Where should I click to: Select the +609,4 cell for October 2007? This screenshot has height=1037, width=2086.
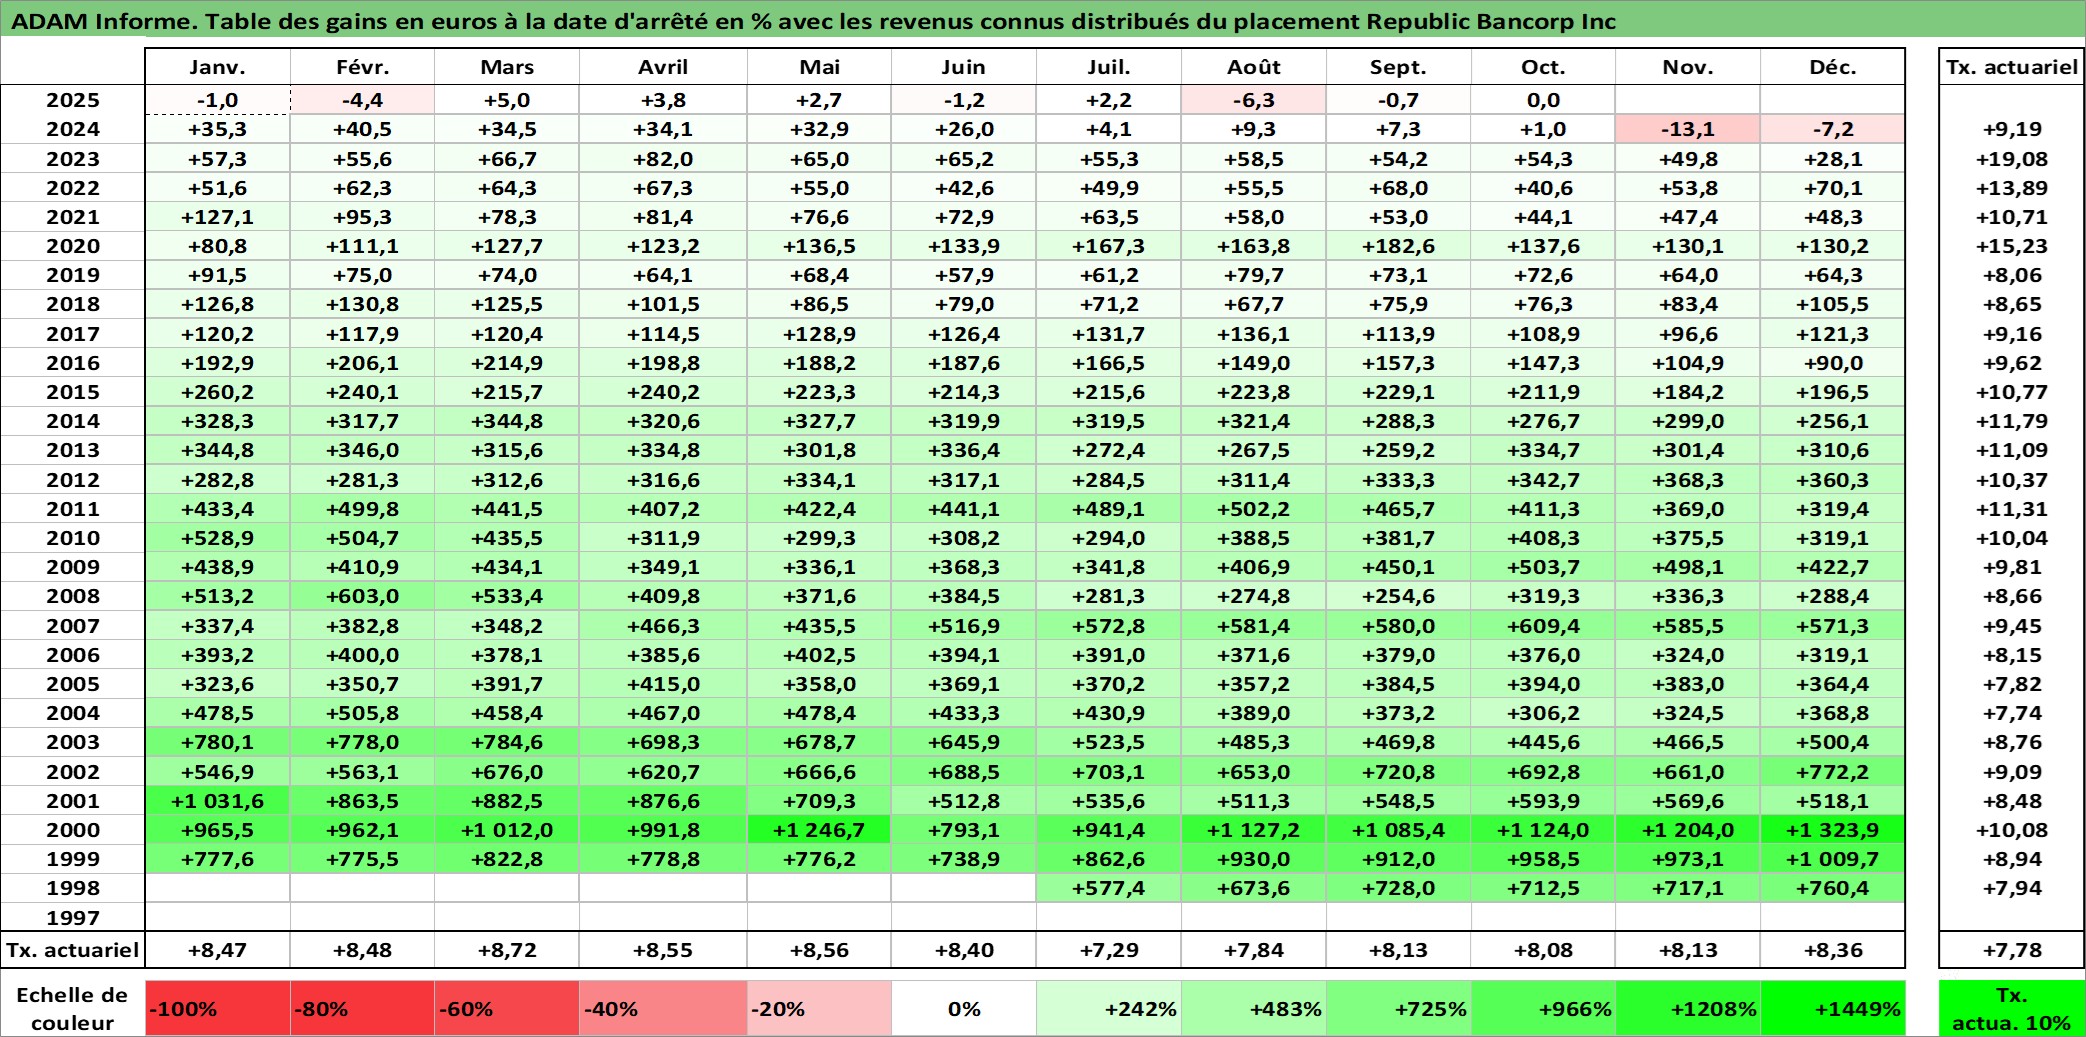pos(1543,626)
